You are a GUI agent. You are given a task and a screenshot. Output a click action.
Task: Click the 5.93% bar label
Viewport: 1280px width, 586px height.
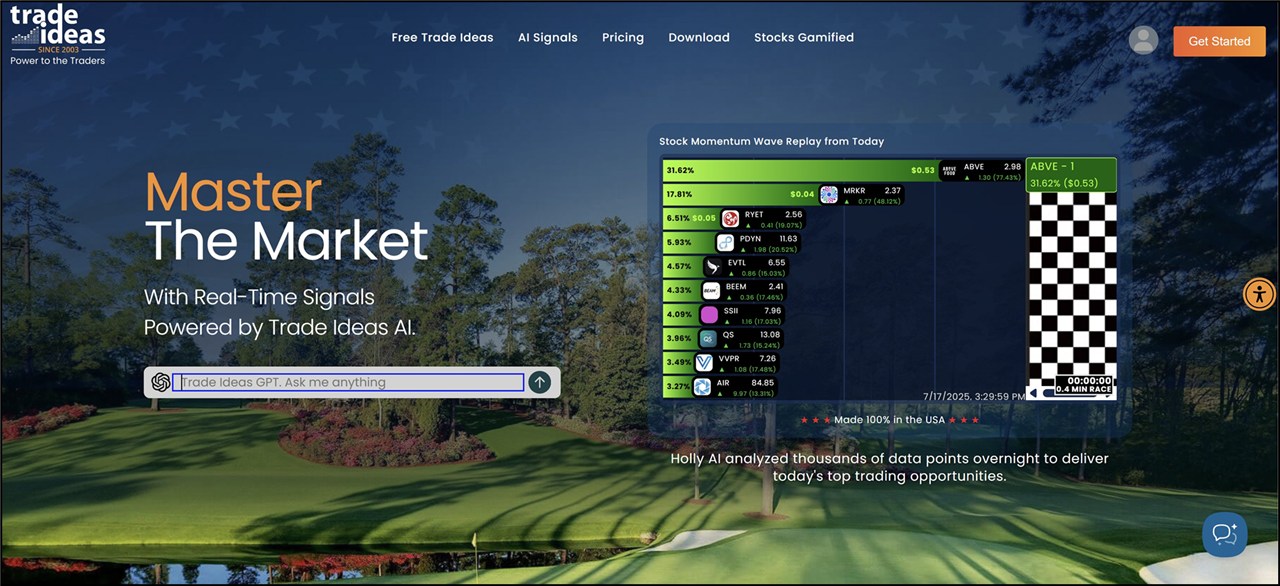pos(678,242)
